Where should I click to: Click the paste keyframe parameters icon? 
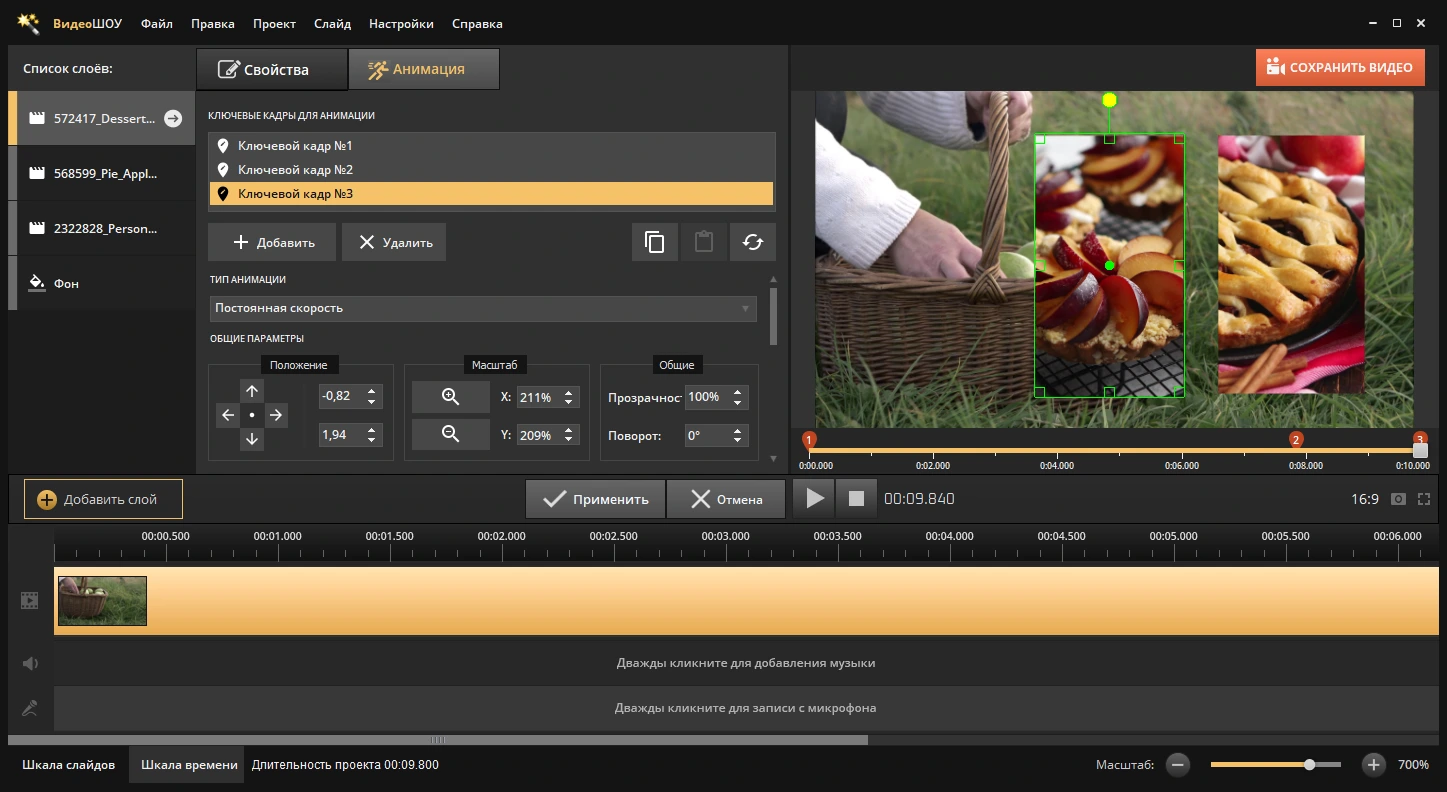(704, 242)
